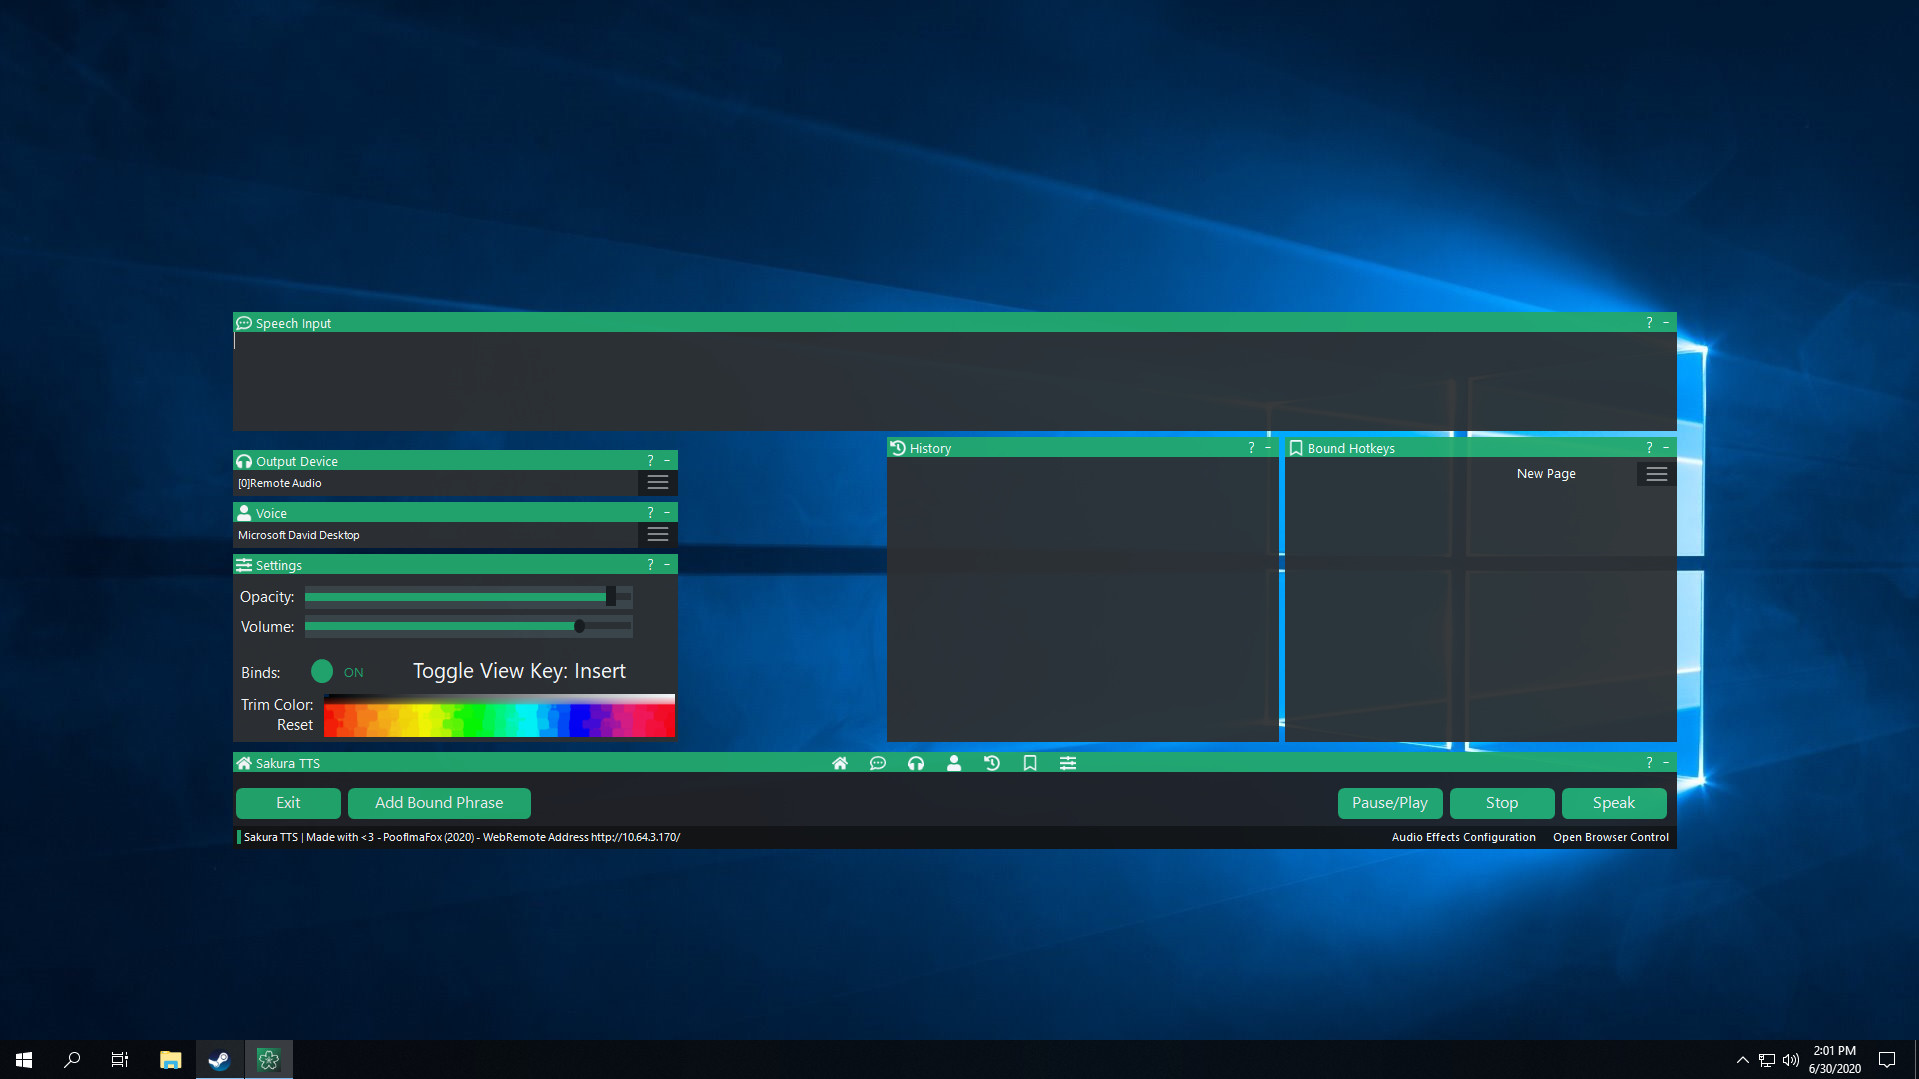
Task: Open Audio Effects Configuration
Action: pyautogui.click(x=1463, y=837)
